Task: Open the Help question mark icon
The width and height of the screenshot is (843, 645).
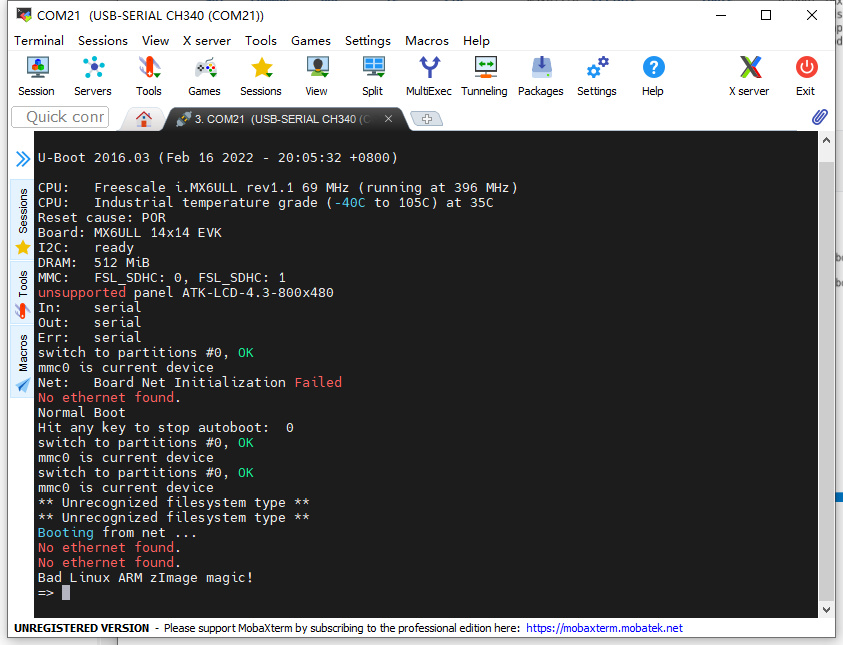Action: [x=653, y=76]
